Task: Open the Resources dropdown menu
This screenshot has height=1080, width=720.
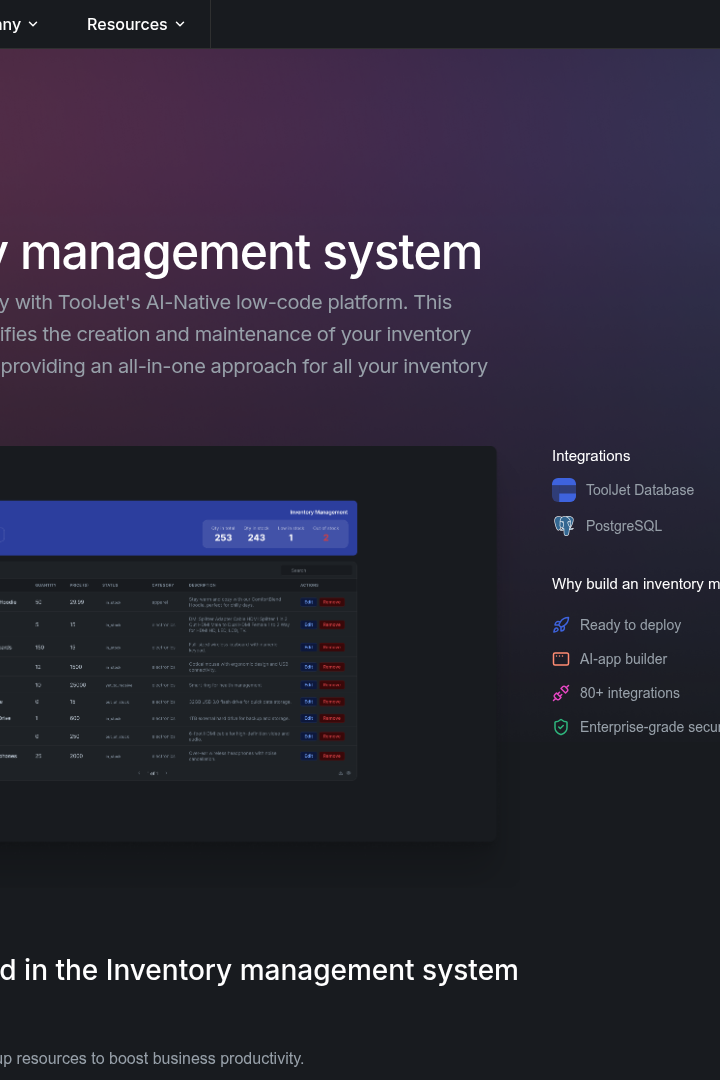Action: [x=136, y=24]
